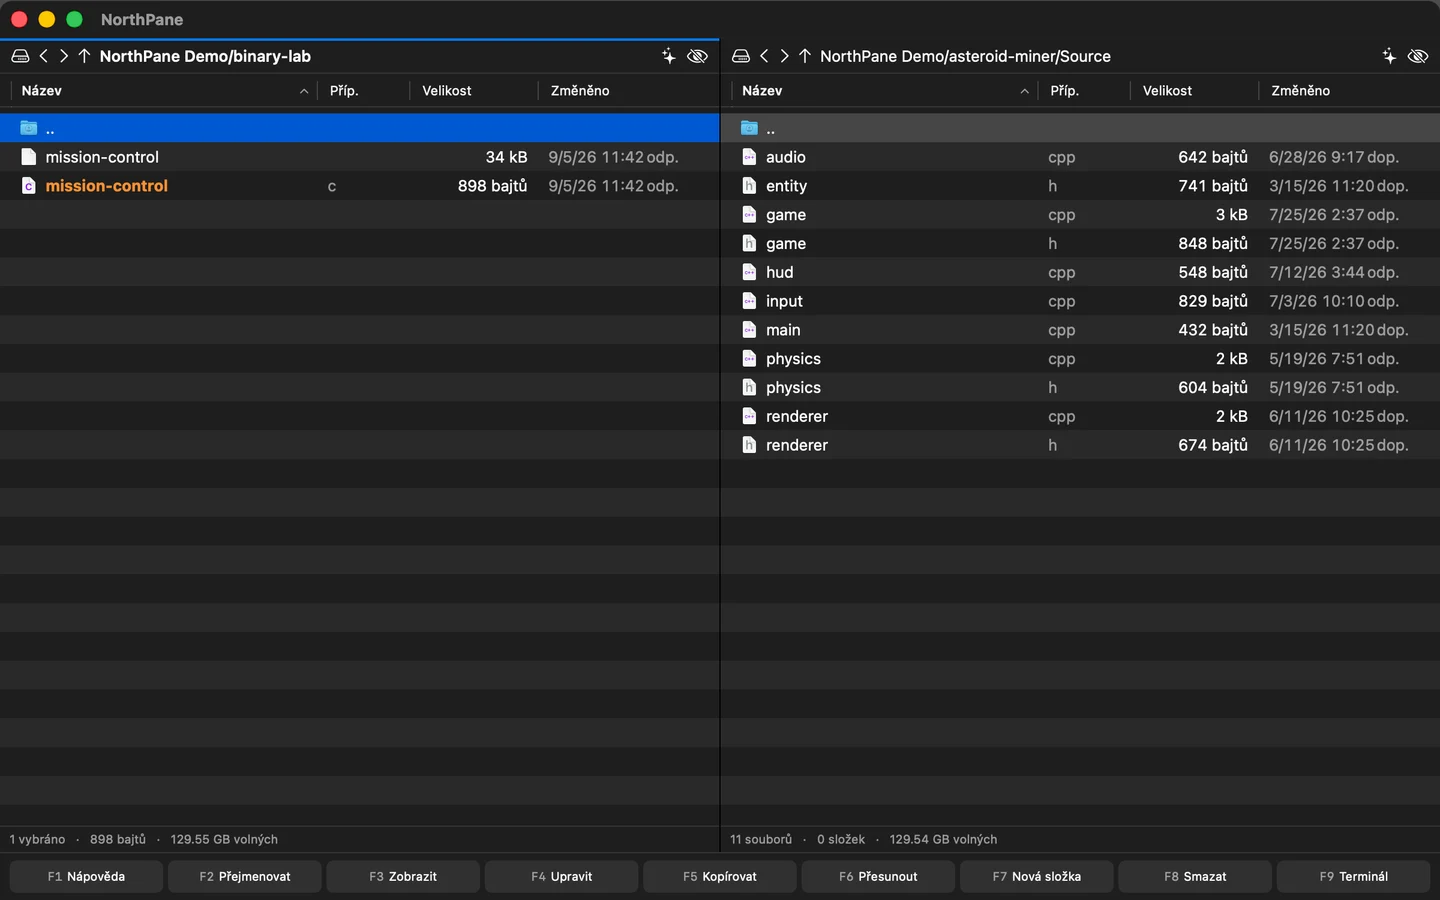Click the hud cpp file icon

749,272
